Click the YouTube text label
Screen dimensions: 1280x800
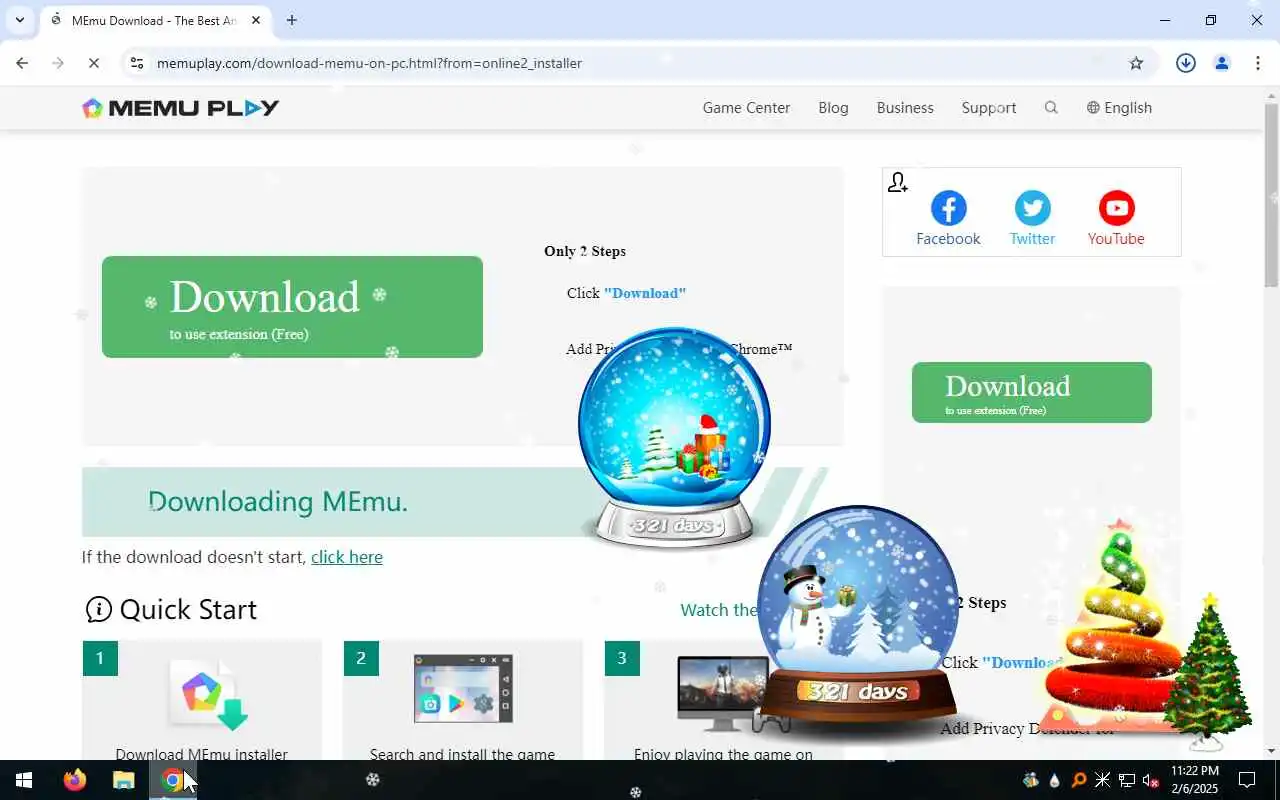(1116, 239)
